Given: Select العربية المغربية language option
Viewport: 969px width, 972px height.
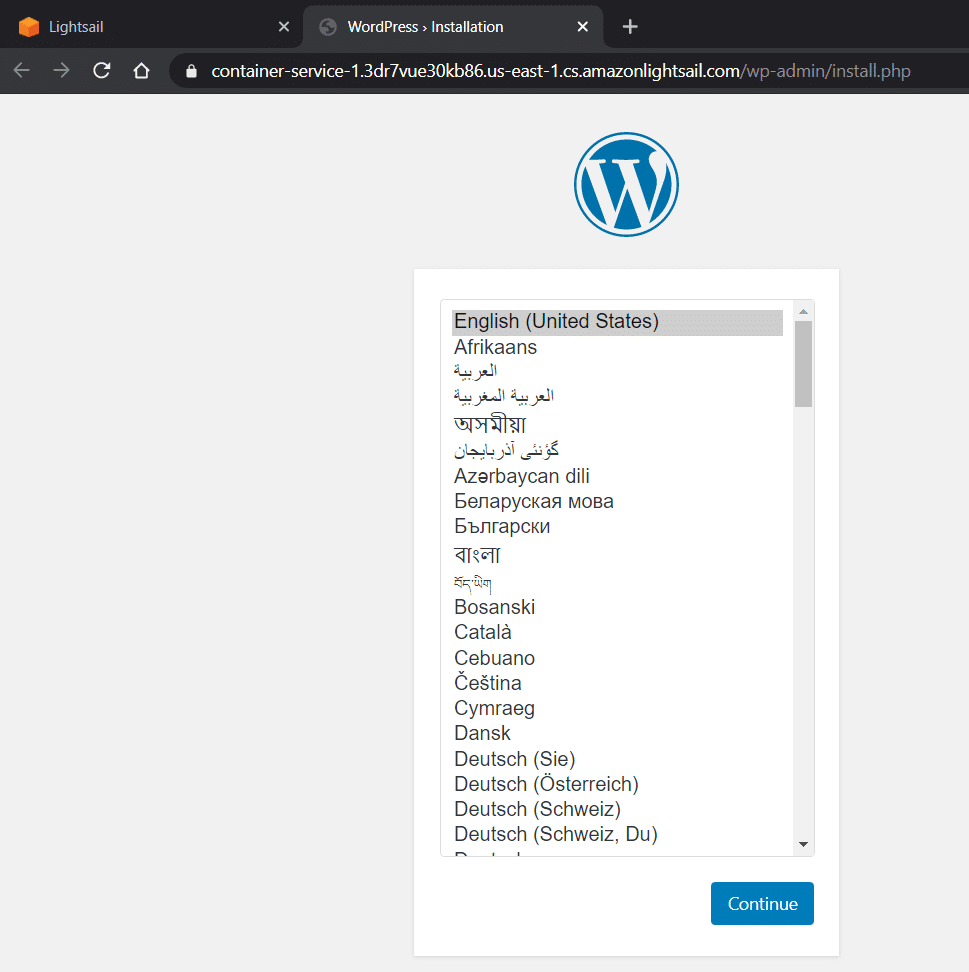Looking at the screenshot, I should click(617, 397).
